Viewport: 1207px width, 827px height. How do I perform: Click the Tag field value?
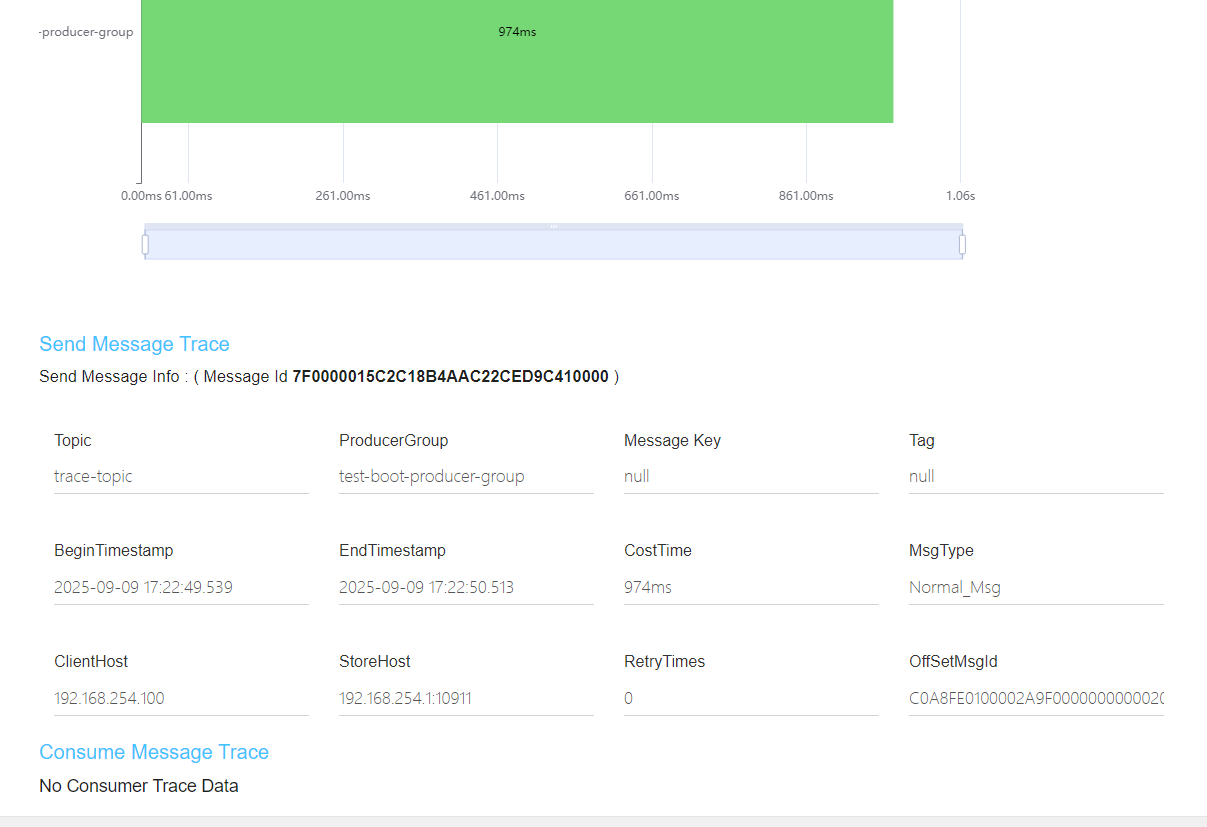1036,477
